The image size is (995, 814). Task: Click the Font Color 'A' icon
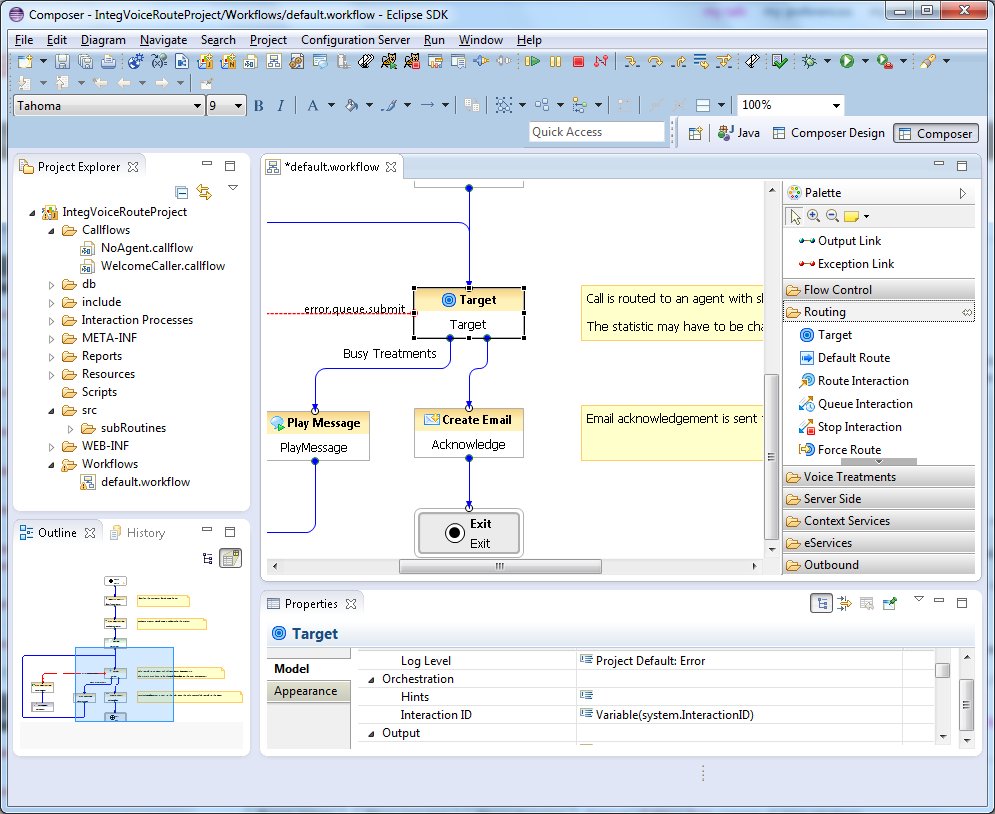click(x=312, y=105)
